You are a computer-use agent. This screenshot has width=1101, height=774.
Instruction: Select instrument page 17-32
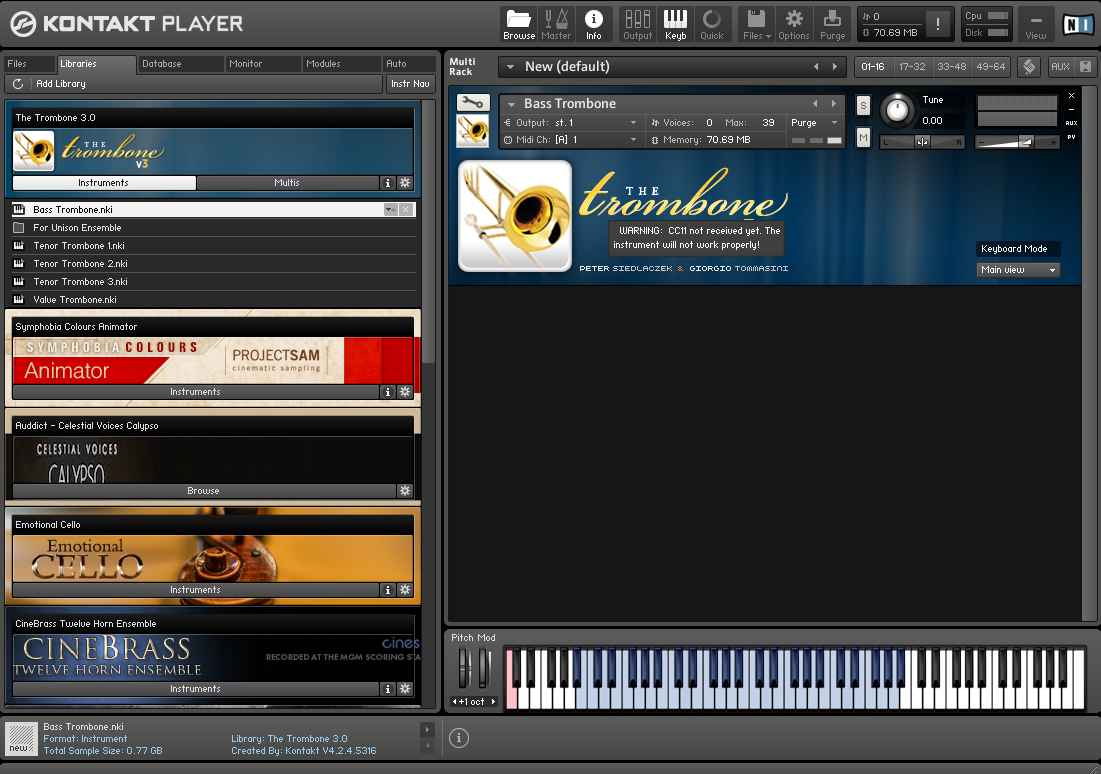point(912,67)
